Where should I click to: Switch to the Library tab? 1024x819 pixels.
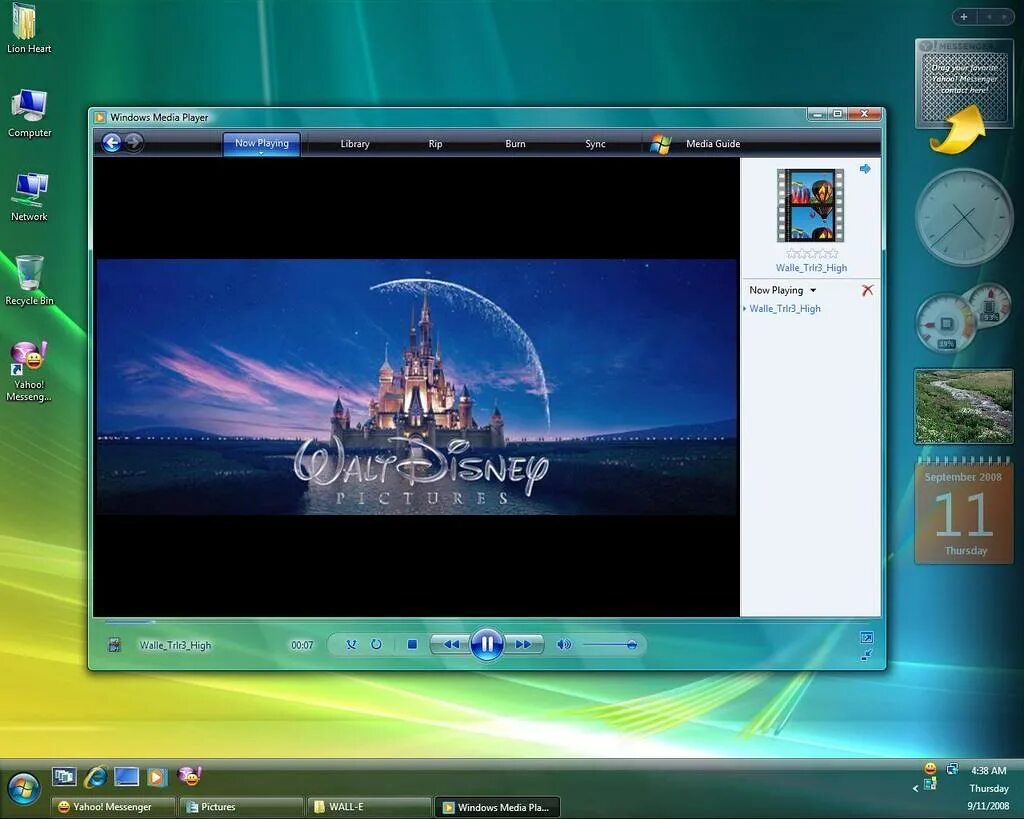[354, 143]
